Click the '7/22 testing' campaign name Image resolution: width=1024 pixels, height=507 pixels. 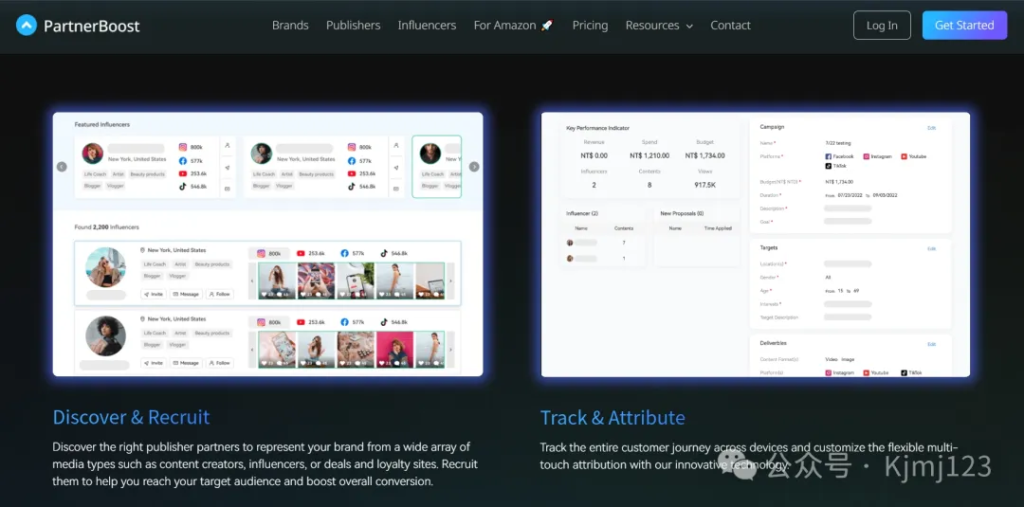coord(838,143)
